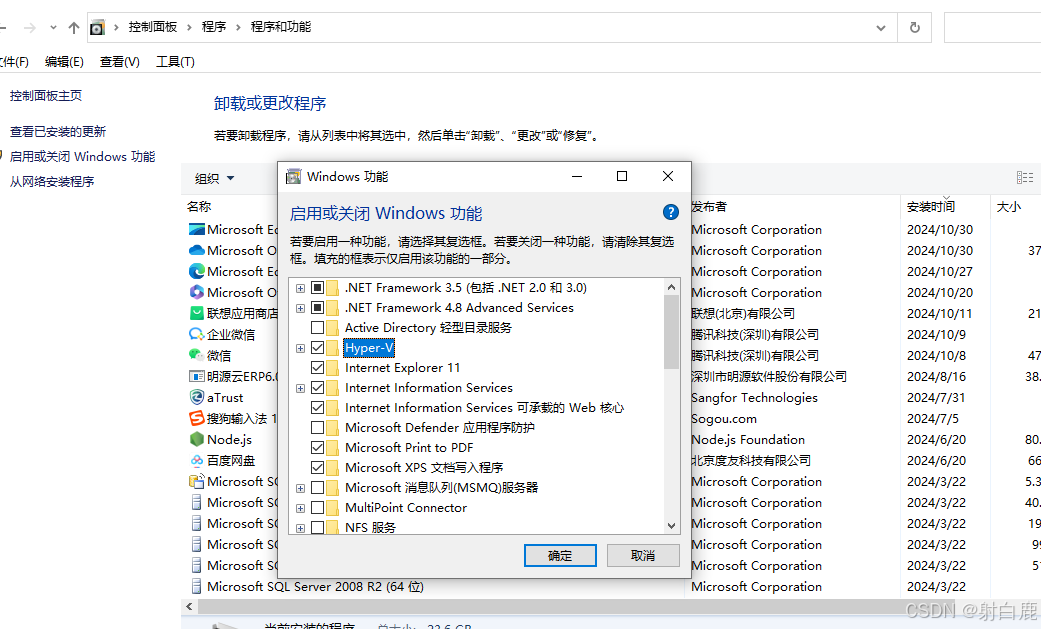Toggle the .NET Framework 4.8 Advanced Services checkbox
This screenshot has width=1041, height=629.
[x=317, y=308]
